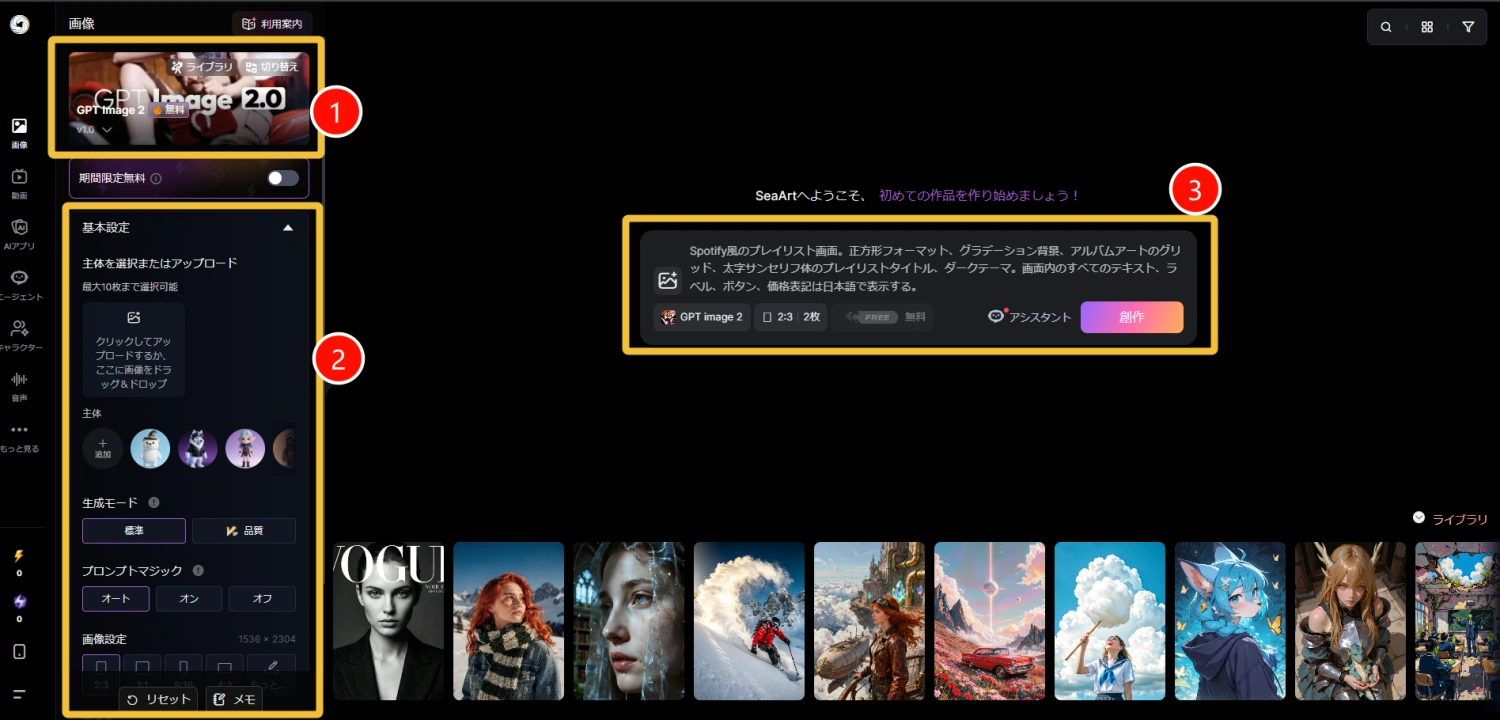Select the 1:1 aspect ratio option
1500x720 pixels.
point(142,673)
